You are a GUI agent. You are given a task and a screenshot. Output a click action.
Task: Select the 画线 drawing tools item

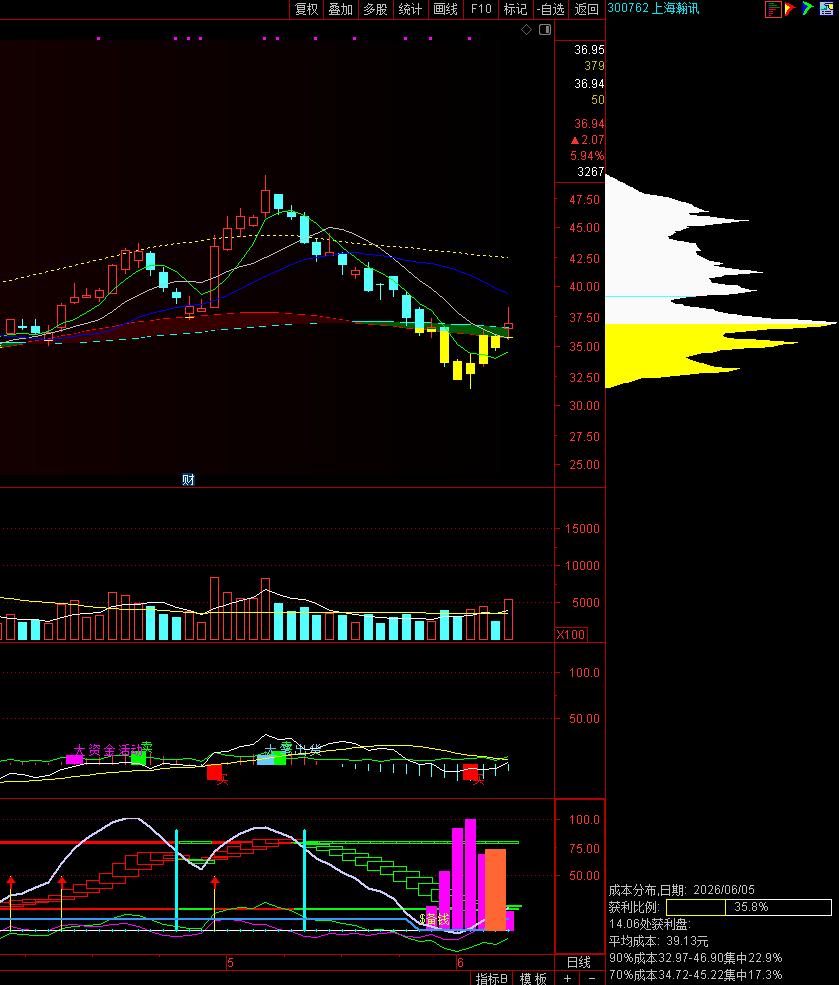[445, 9]
